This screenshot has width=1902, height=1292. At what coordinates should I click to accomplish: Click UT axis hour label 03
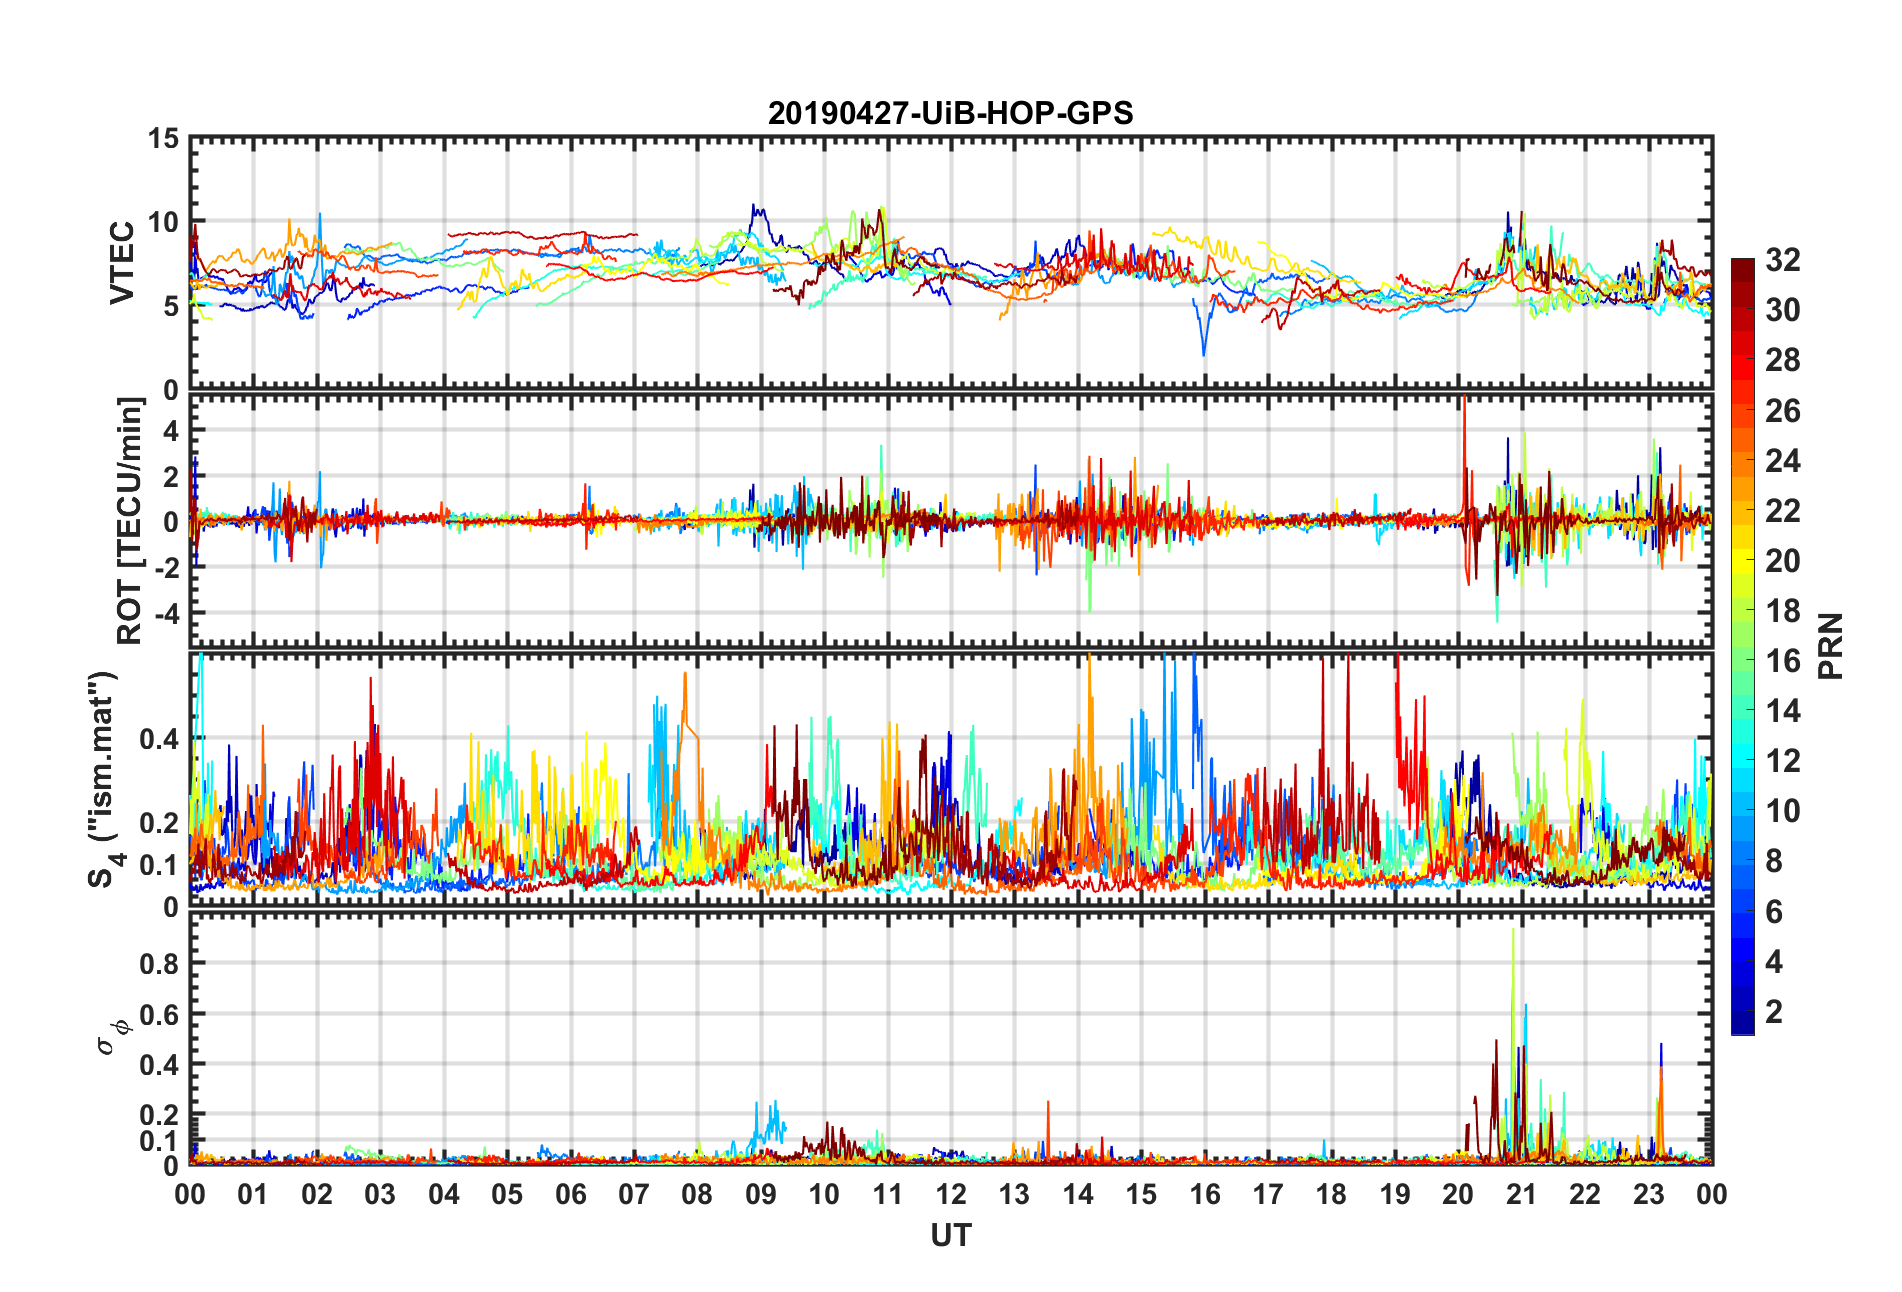pyautogui.click(x=380, y=1194)
